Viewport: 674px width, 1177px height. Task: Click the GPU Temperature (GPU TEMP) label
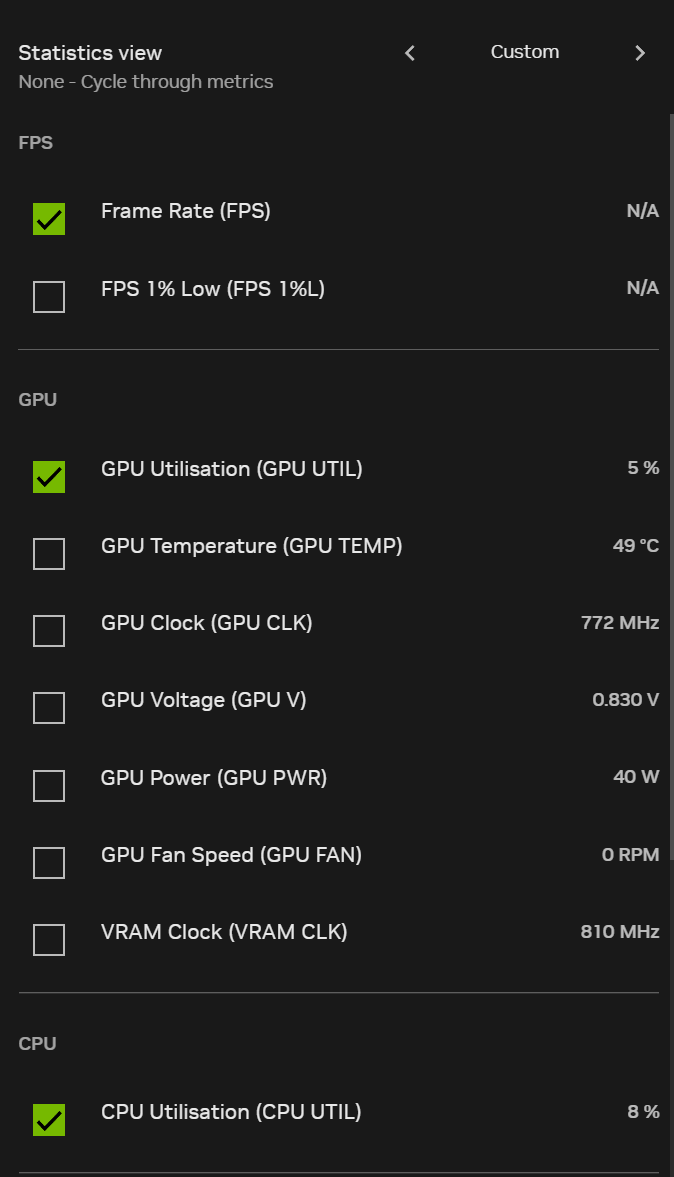click(x=251, y=546)
